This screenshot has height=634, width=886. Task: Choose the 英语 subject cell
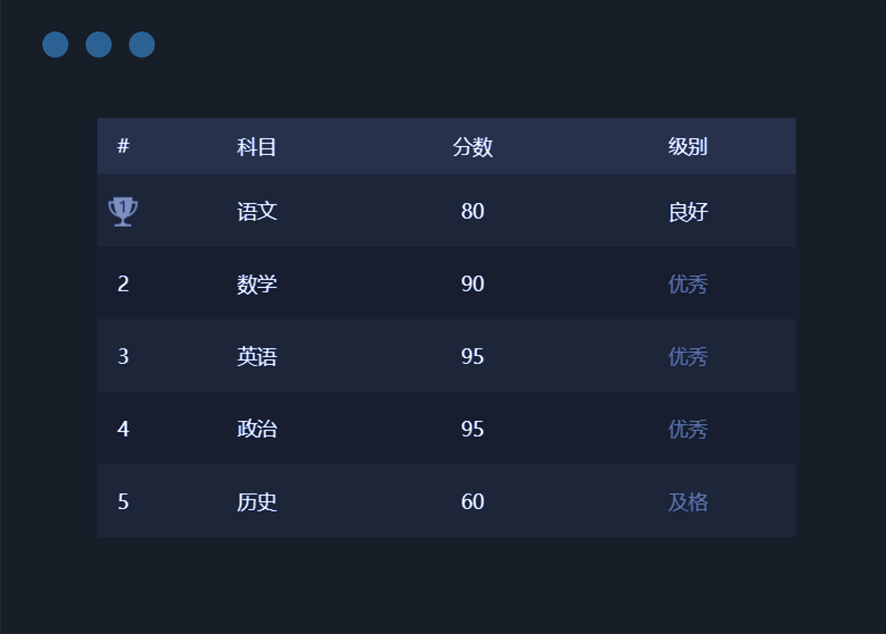[256, 356]
